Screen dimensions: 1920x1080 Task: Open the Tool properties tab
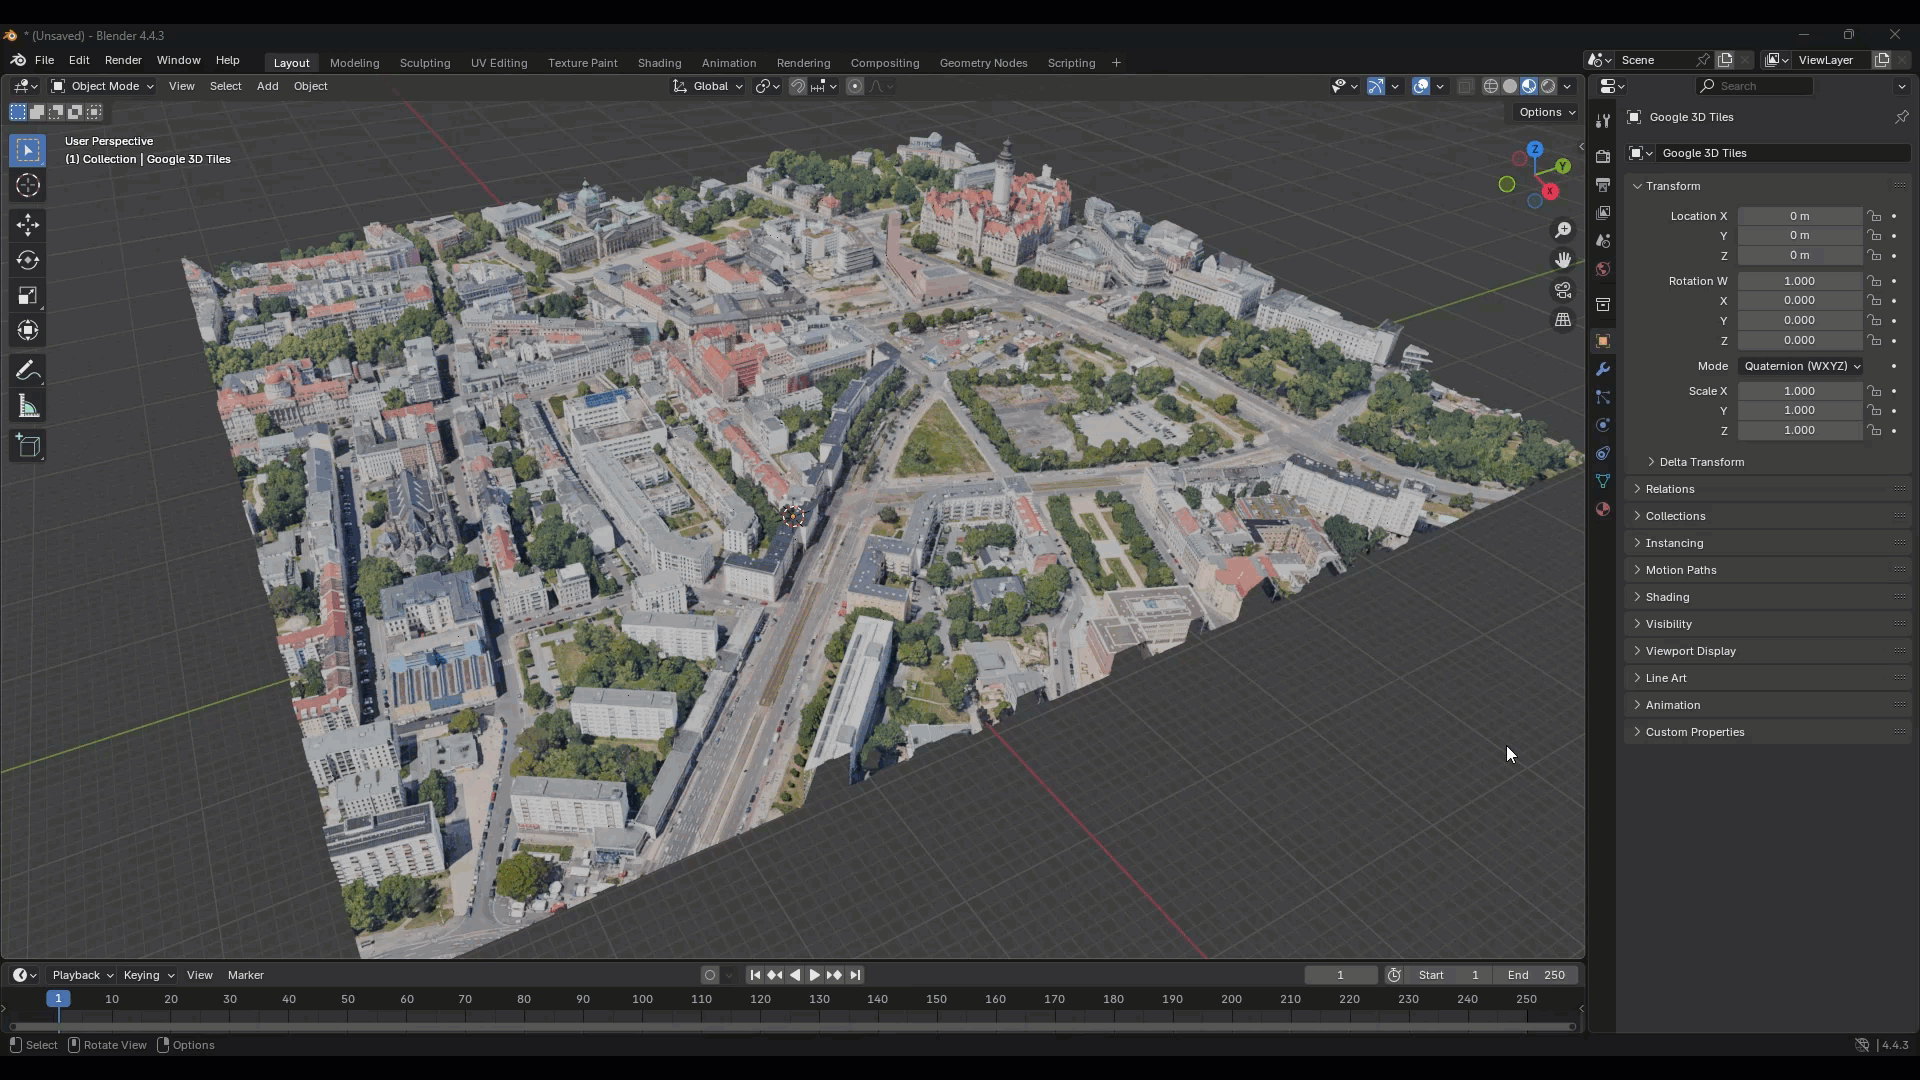[x=1603, y=120]
